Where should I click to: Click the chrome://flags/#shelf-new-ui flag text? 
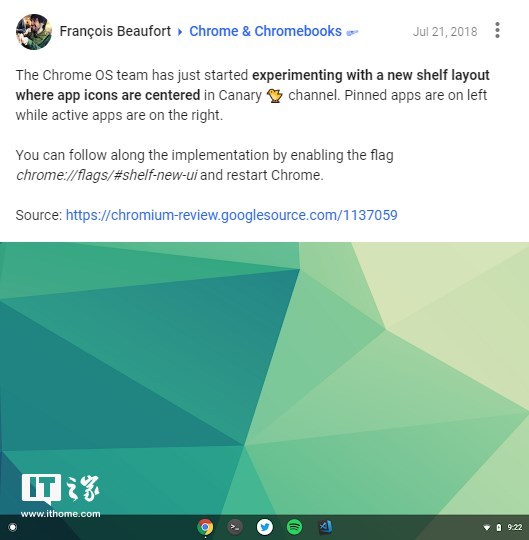tap(106, 175)
